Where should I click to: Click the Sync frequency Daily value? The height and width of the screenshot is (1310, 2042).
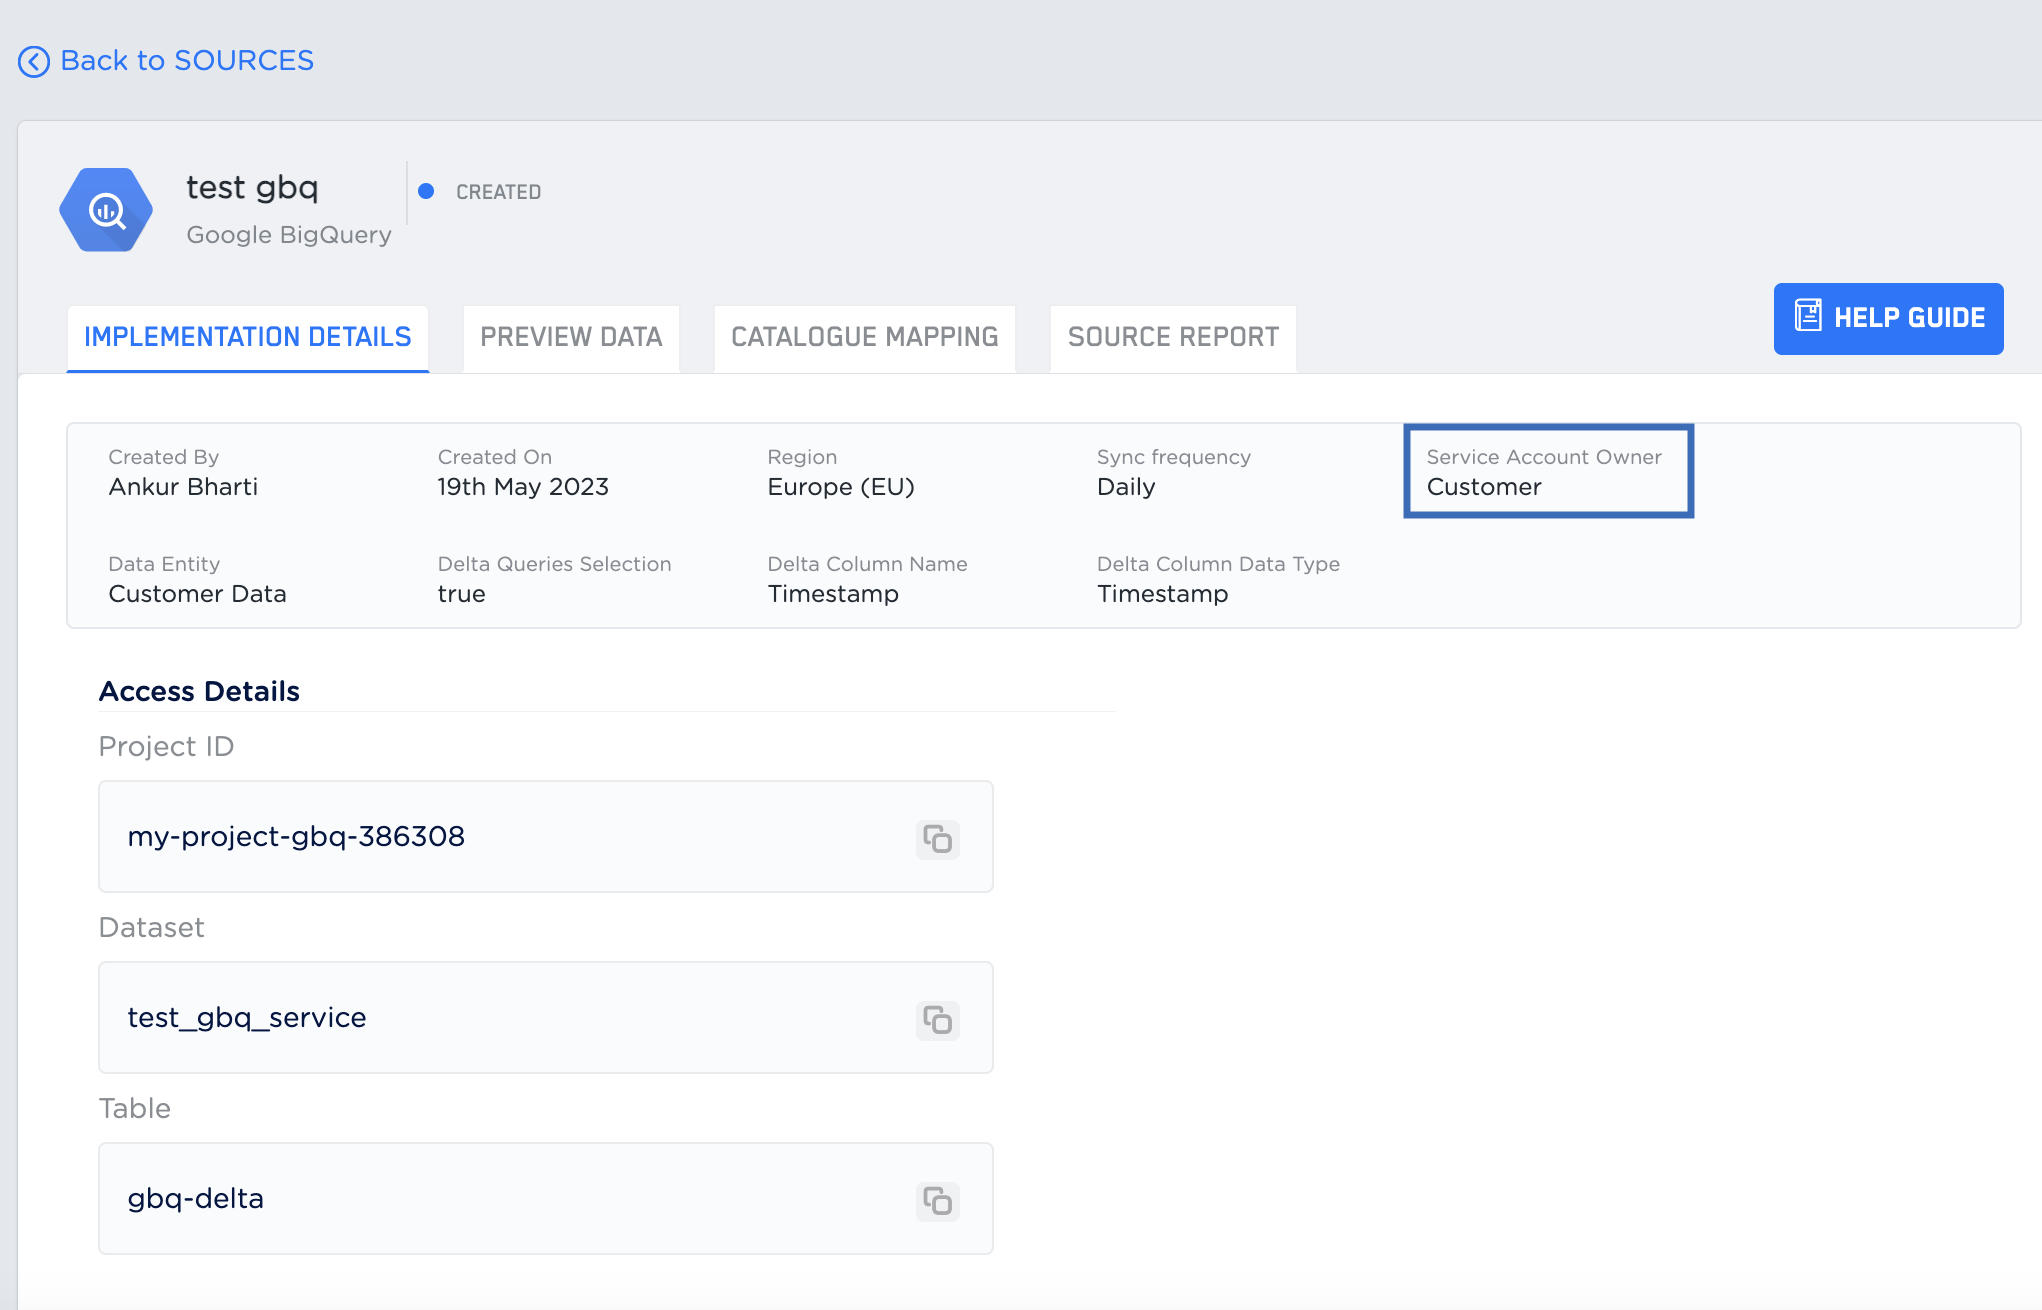click(x=1126, y=487)
